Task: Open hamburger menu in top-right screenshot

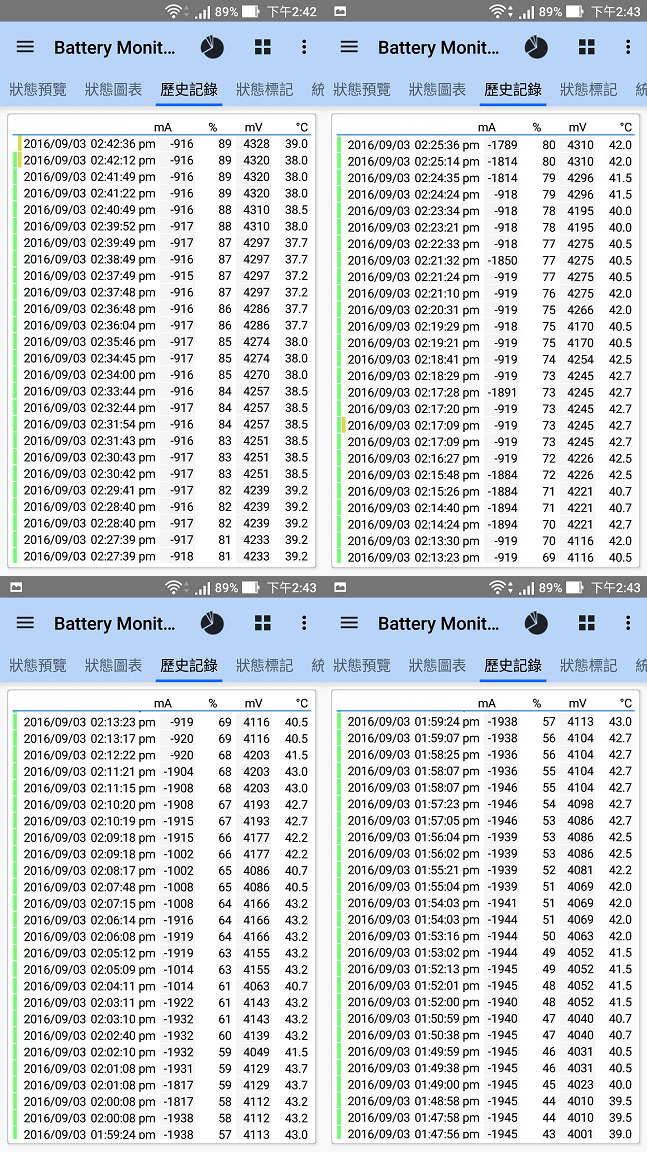Action: click(350, 47)
